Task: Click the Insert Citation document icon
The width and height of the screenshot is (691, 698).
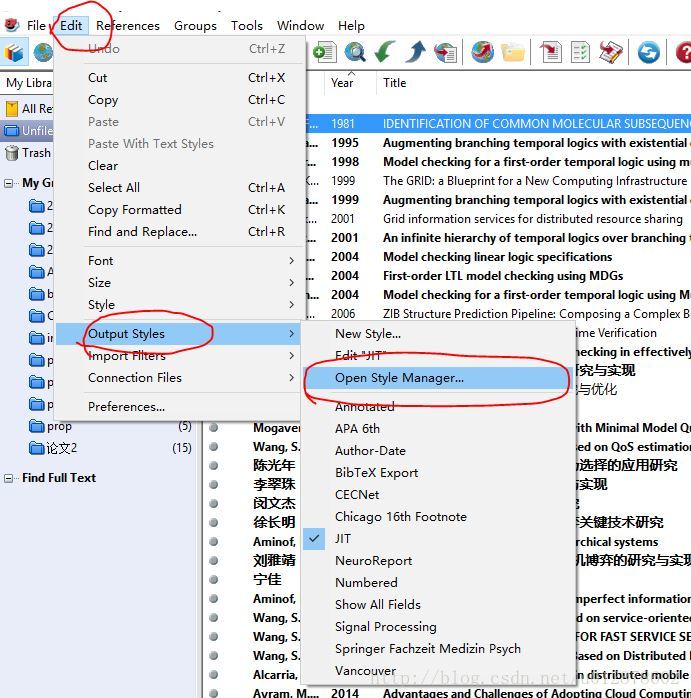Action: [x=551, y=52]
